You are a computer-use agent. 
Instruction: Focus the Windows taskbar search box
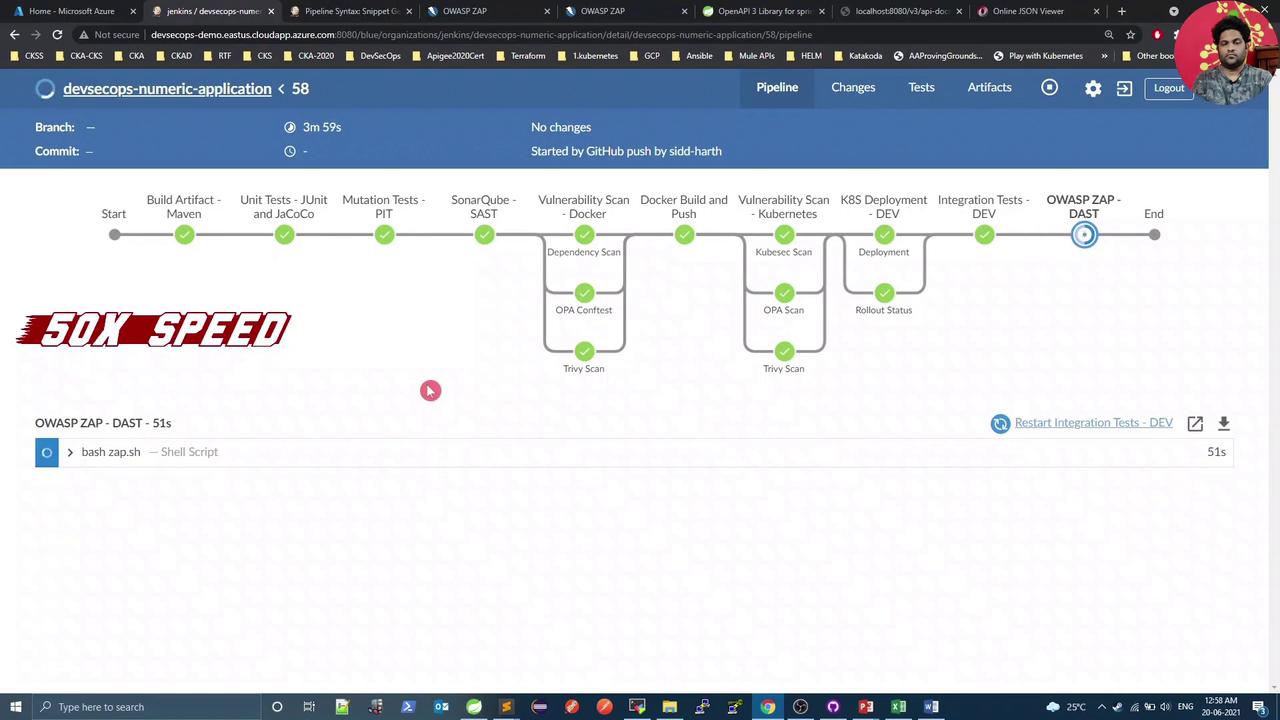pyautogui.click(x=140, y=707)
